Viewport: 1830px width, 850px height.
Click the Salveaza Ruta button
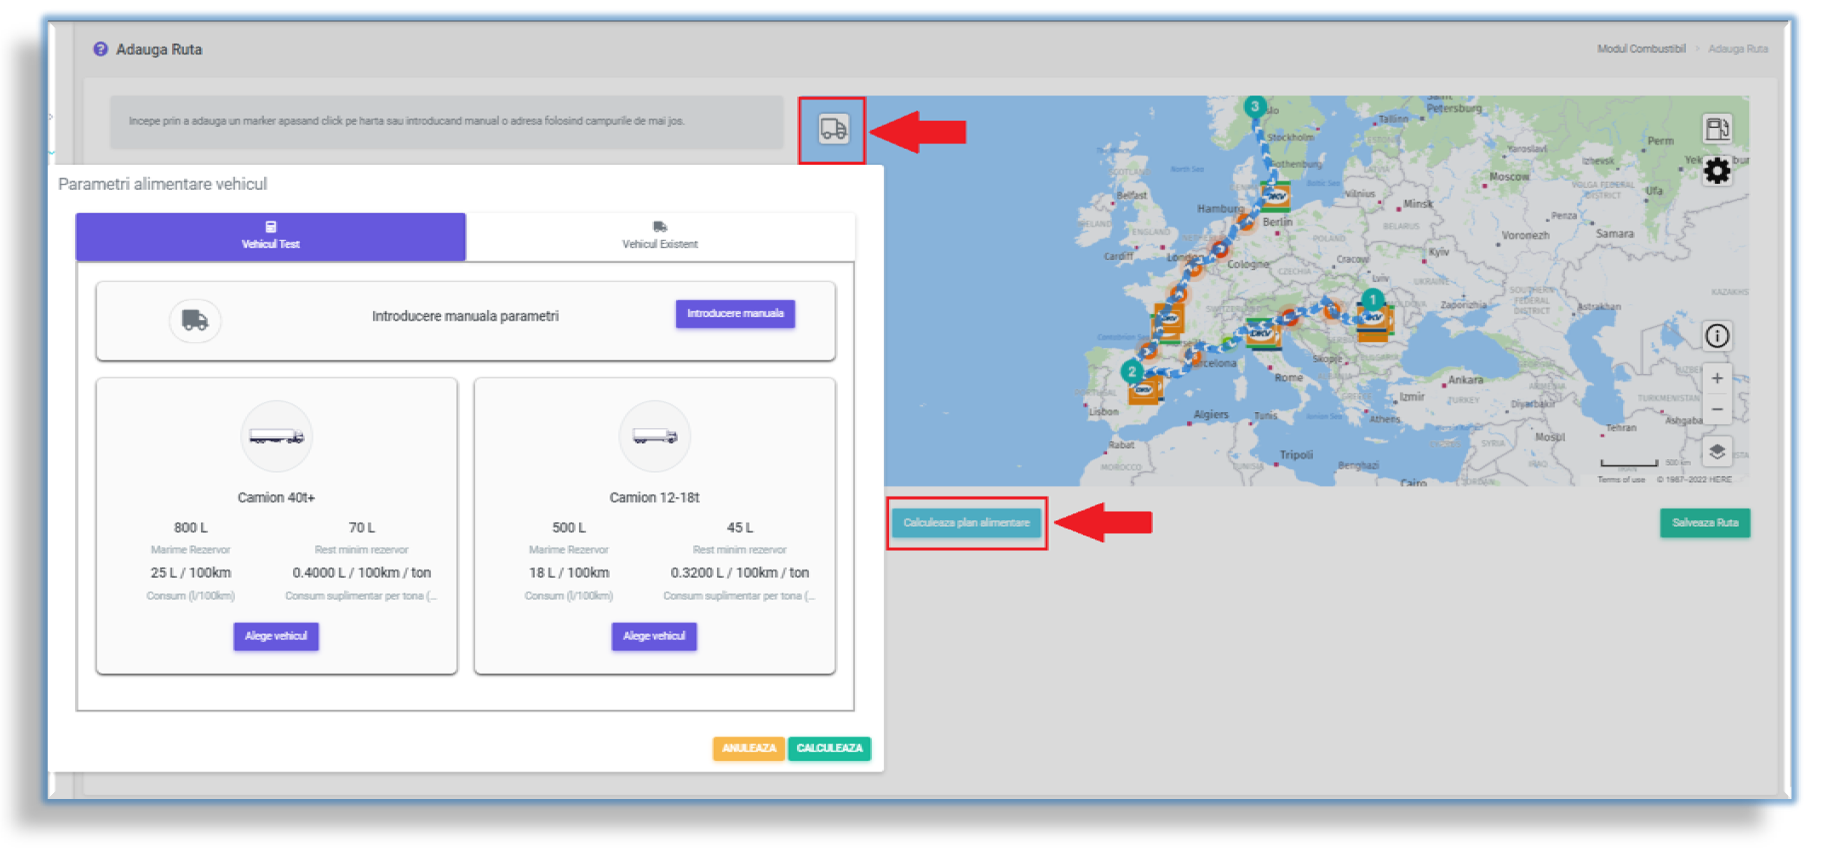click(1704, 523)
